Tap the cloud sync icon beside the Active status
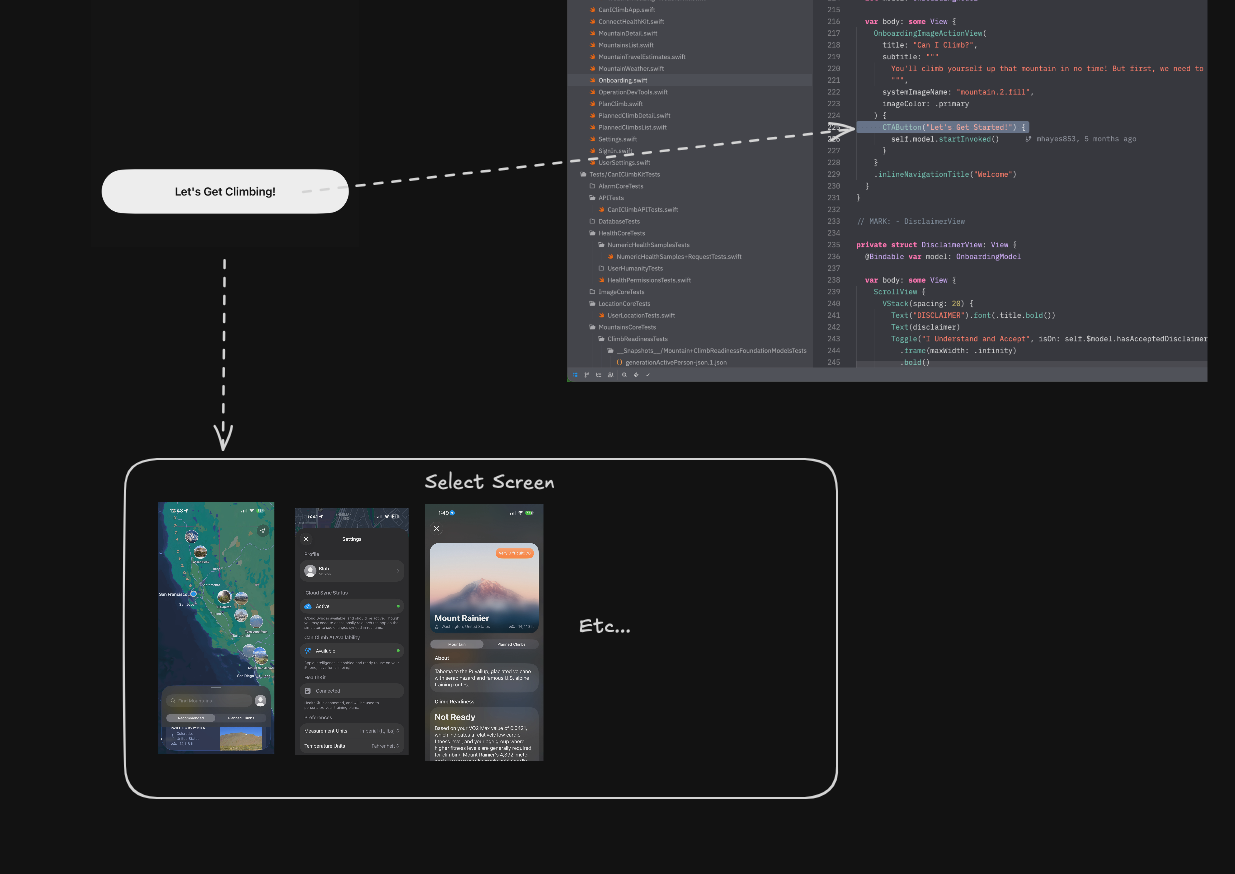 coord(307,606)
